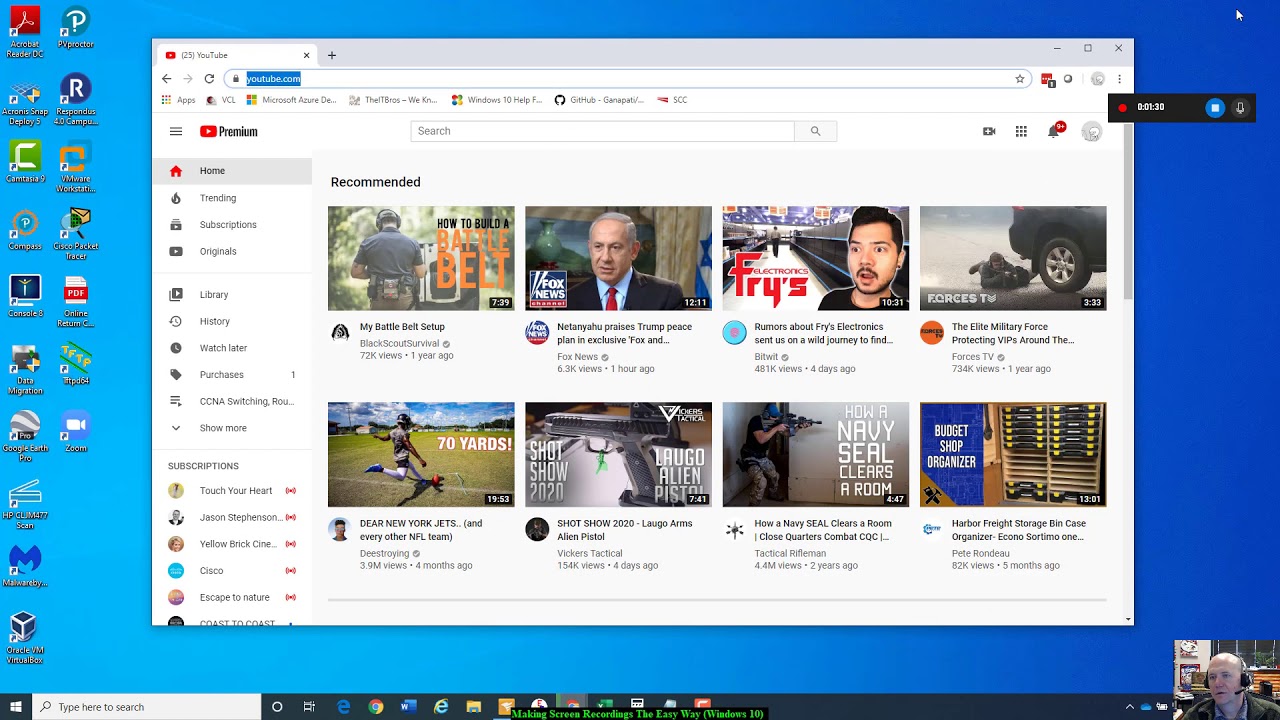The image size is (1280, 720).
Task: Open the YouTube apps grid icon
Action: click(x=1021, y=131)
